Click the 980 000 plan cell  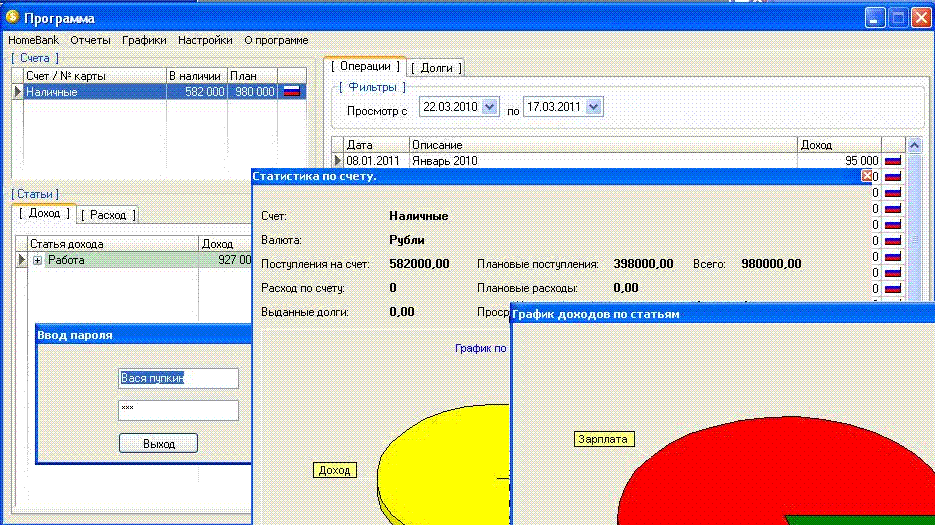click(x=253, y=91)
